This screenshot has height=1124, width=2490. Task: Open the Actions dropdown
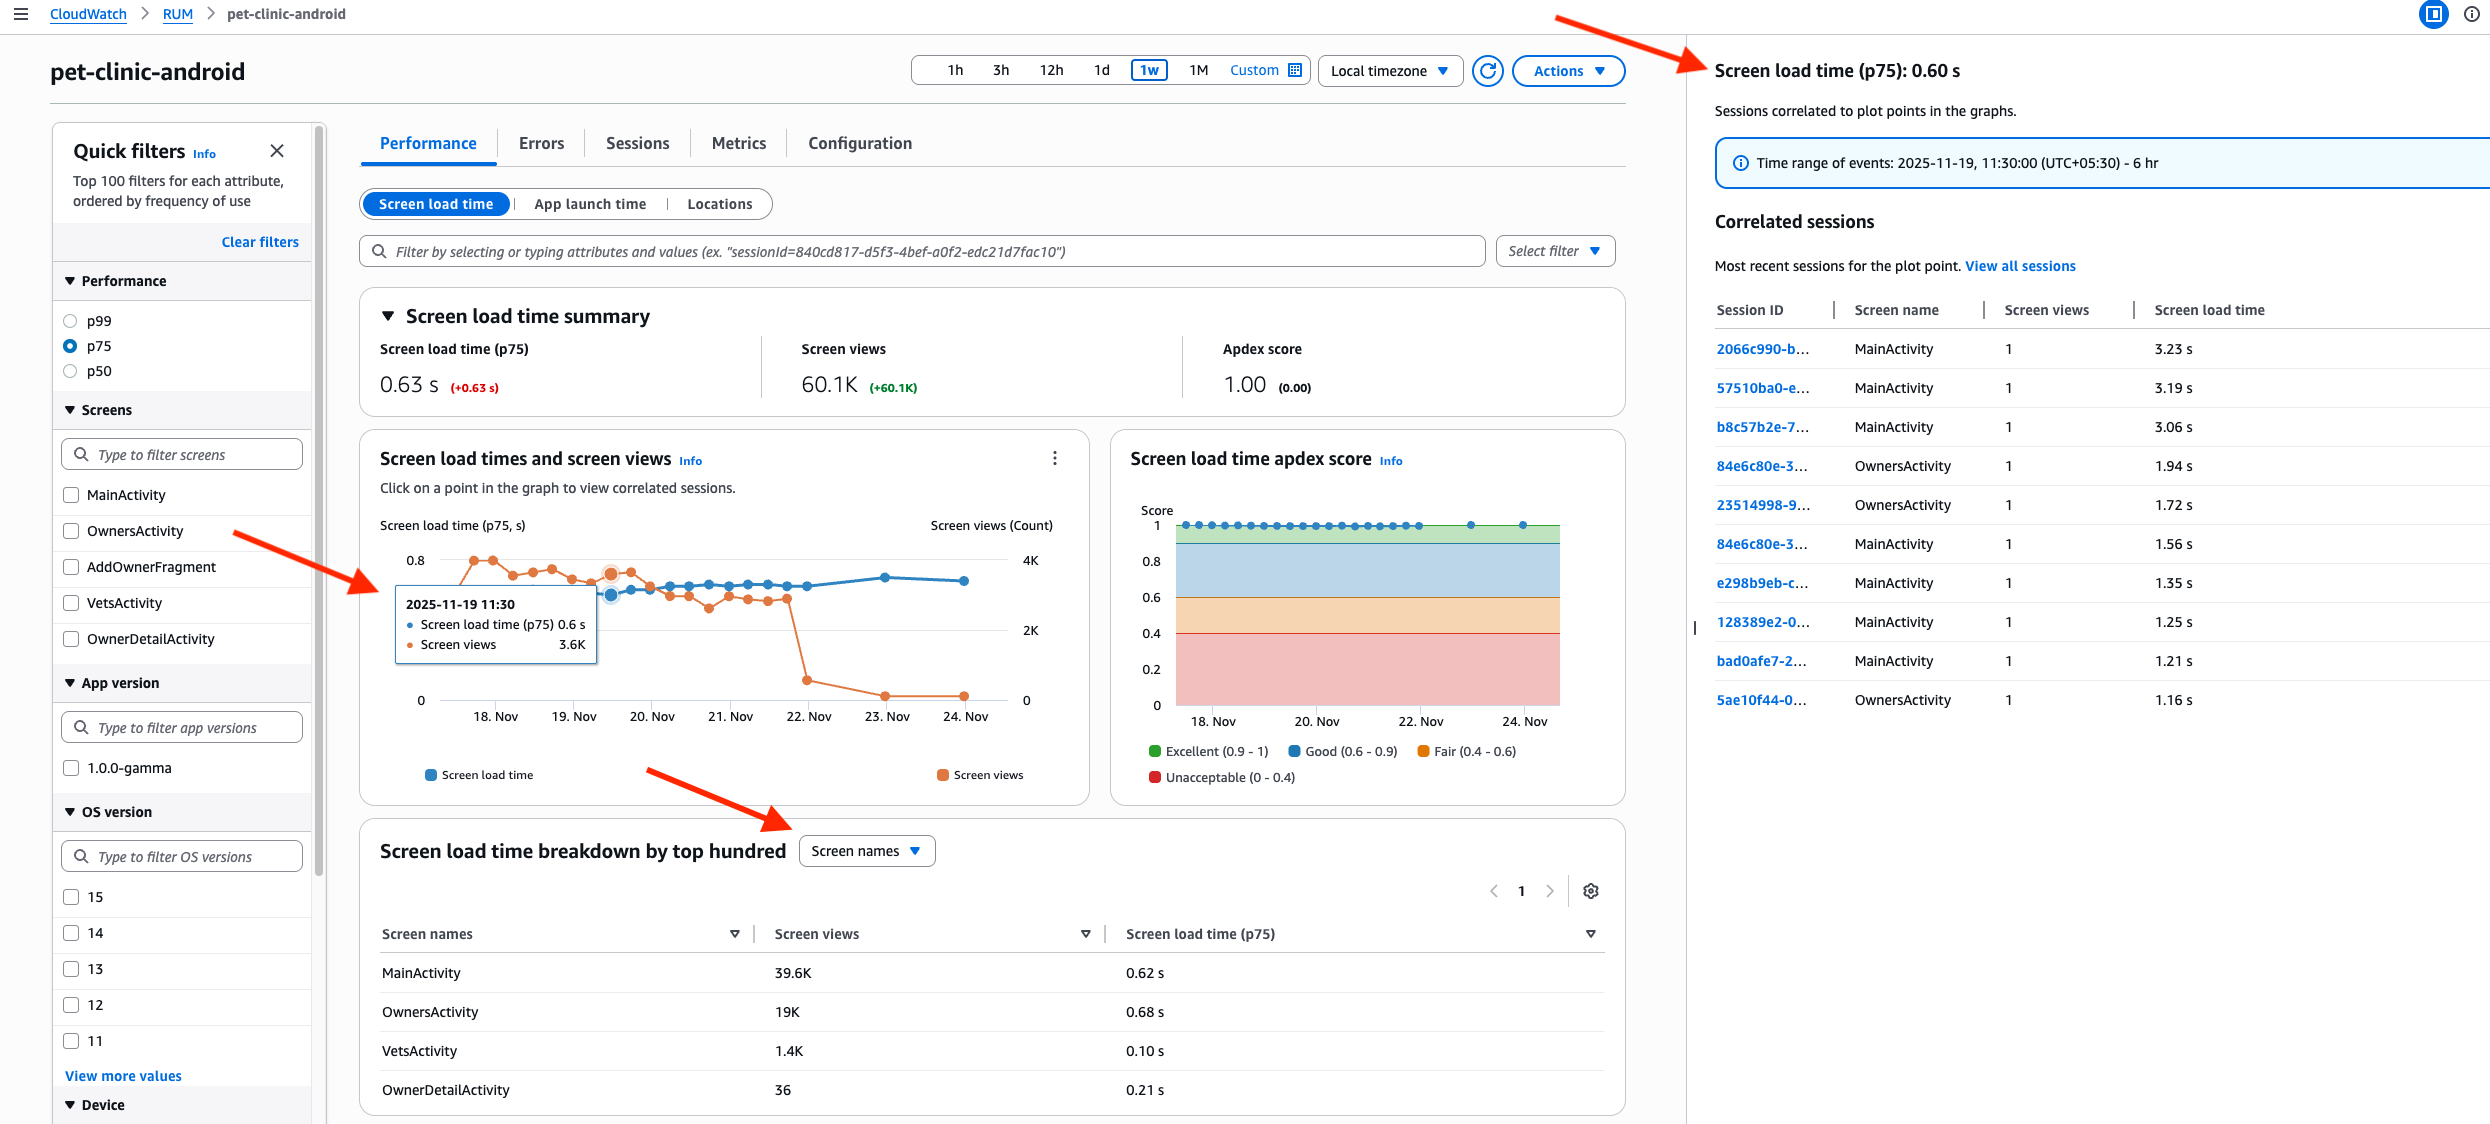point(1567,70)
